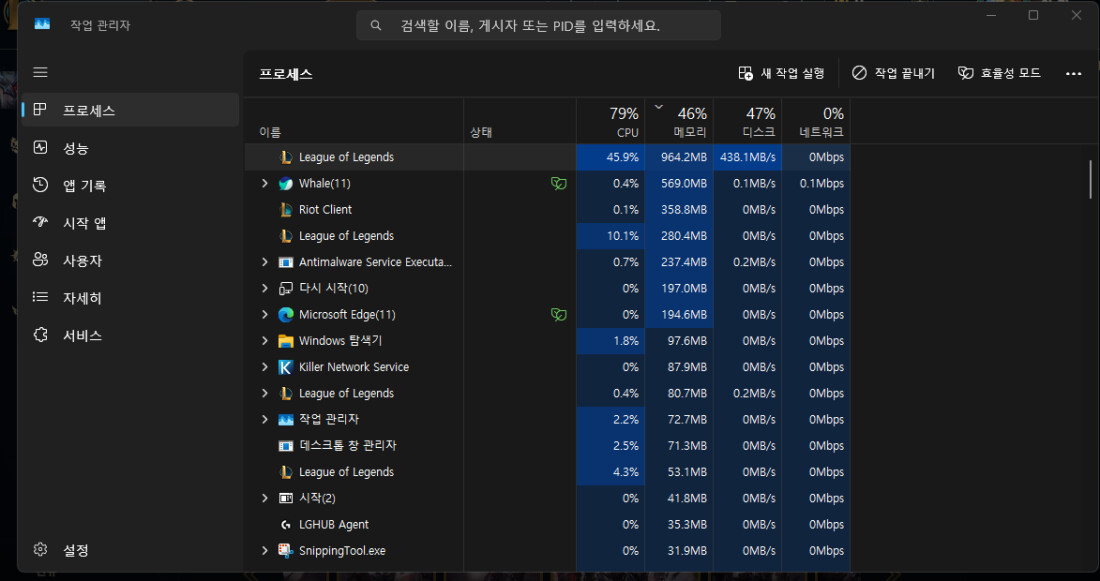Open the 서비스 (Services) sidebar page
The width and height of the screenshot is (1100, 581).
pyautogui.click(x=82, y=335)
